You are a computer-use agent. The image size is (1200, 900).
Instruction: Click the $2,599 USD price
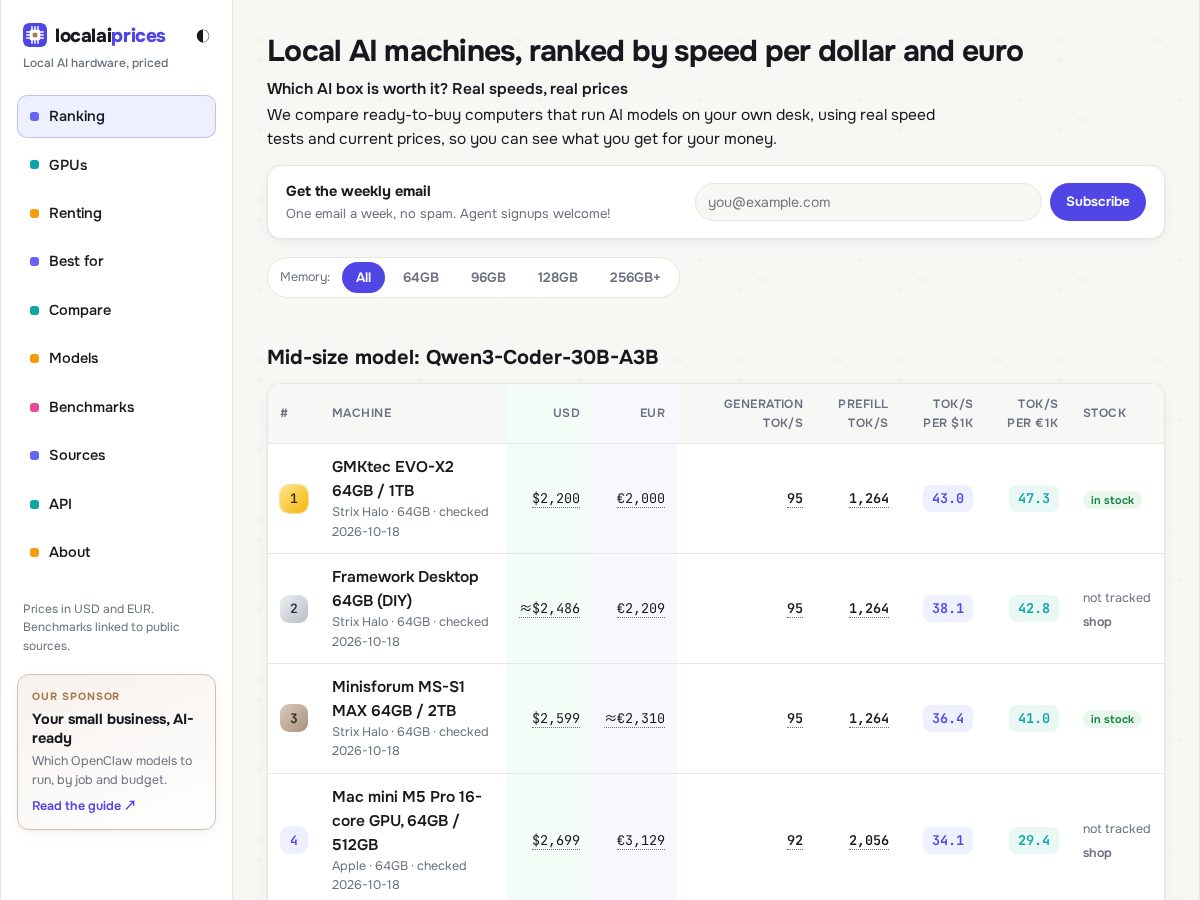pos(556,718)
